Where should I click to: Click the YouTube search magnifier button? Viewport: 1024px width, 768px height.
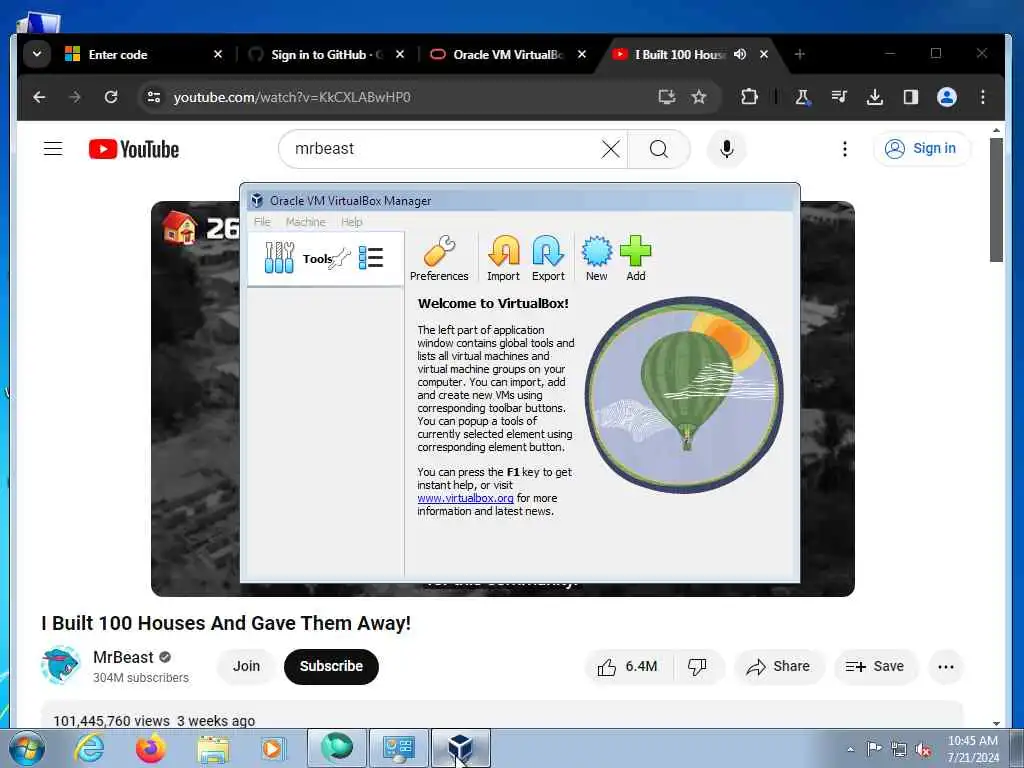pos(659,149)
